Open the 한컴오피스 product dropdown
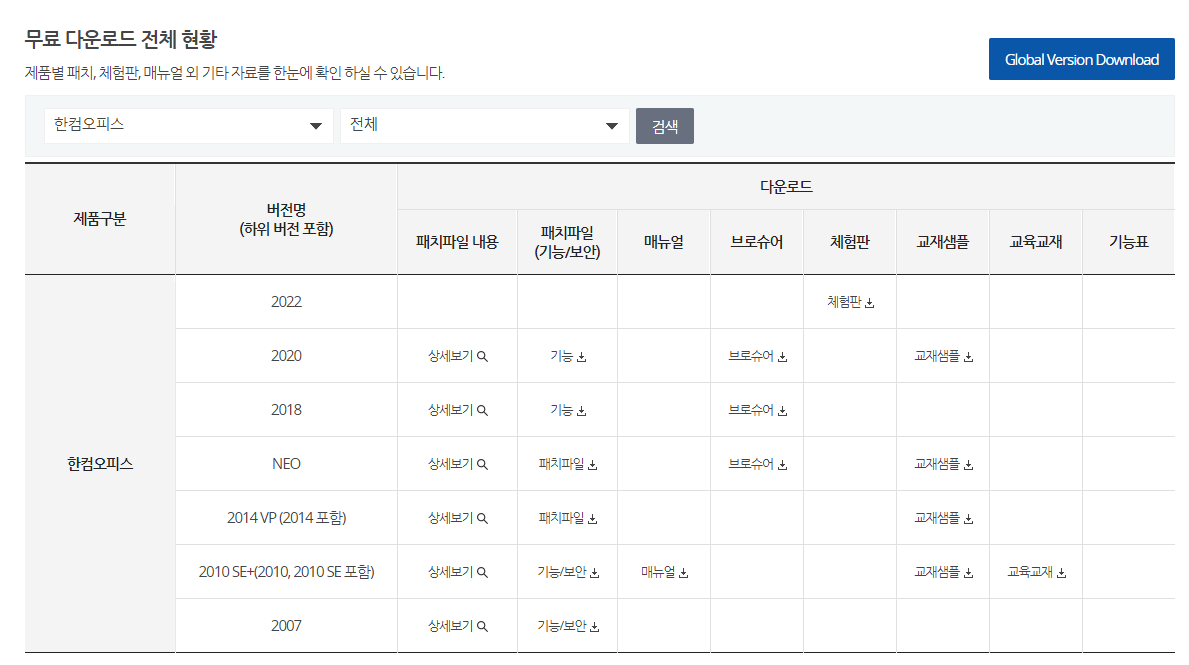 (x=189, y=125)
